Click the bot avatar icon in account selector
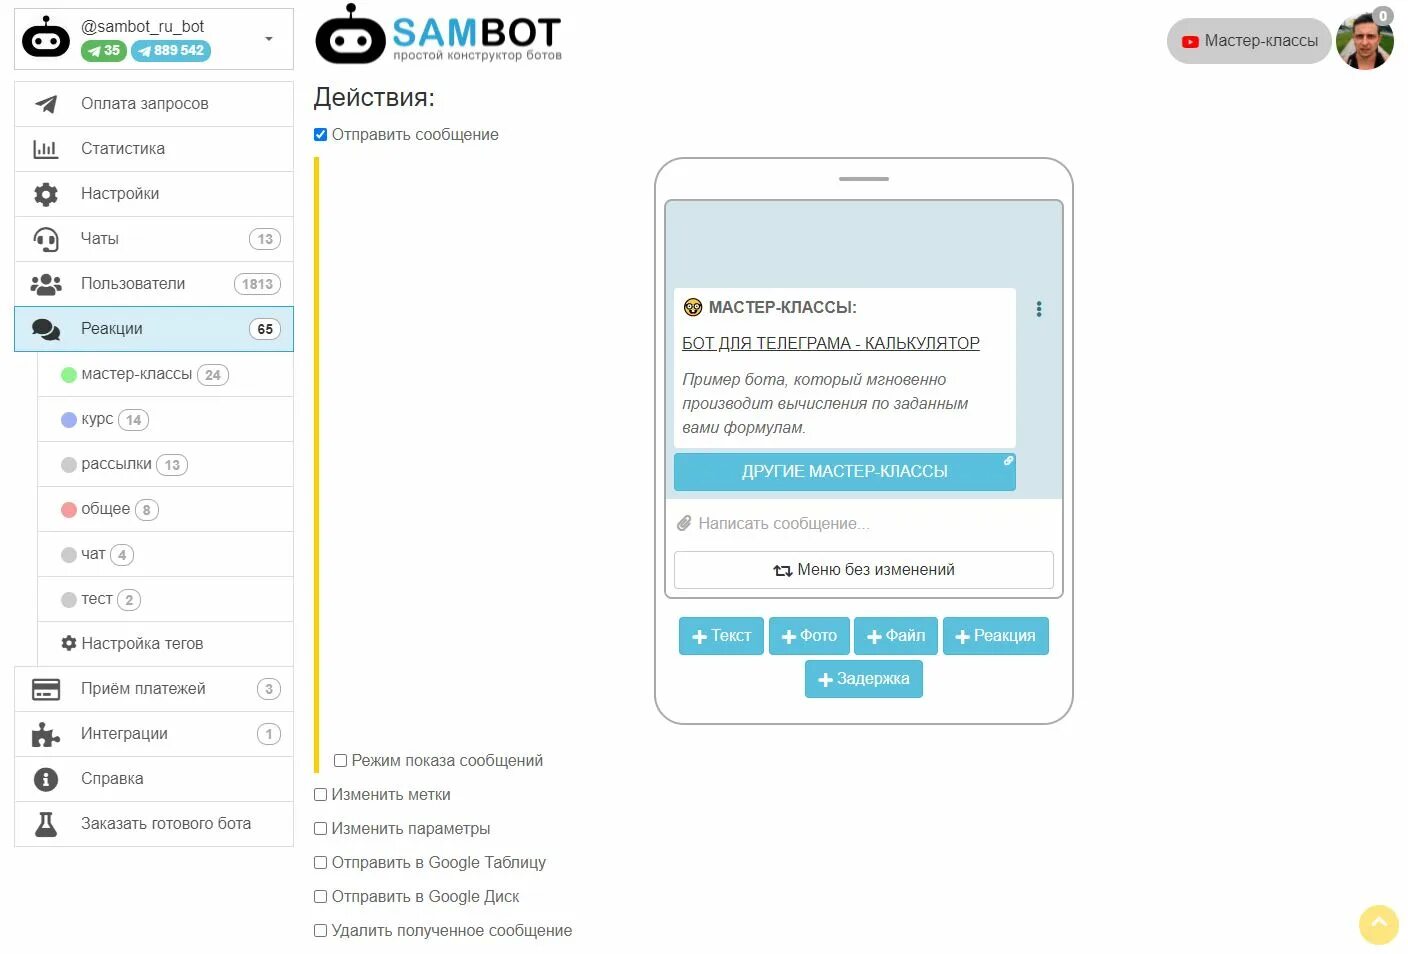The width and height of the screenshot is (1408, 954). tap(46, 39)
